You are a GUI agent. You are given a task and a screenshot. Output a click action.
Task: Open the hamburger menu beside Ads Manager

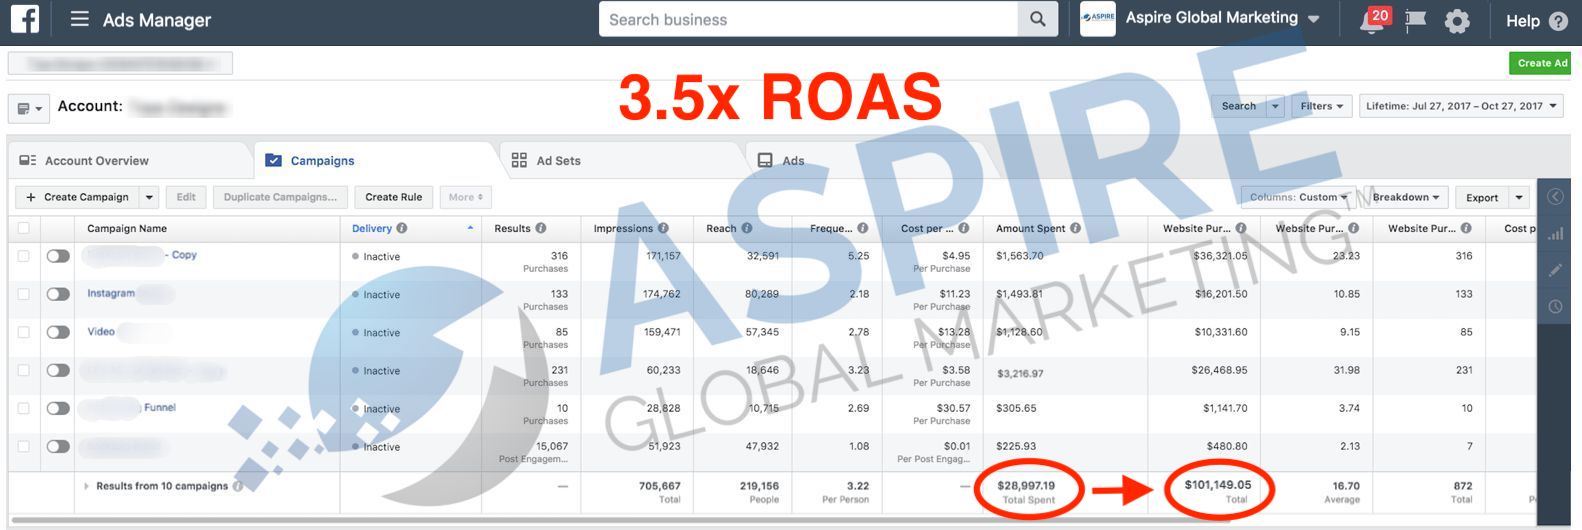pyautogui.click(x=80, y=19)
